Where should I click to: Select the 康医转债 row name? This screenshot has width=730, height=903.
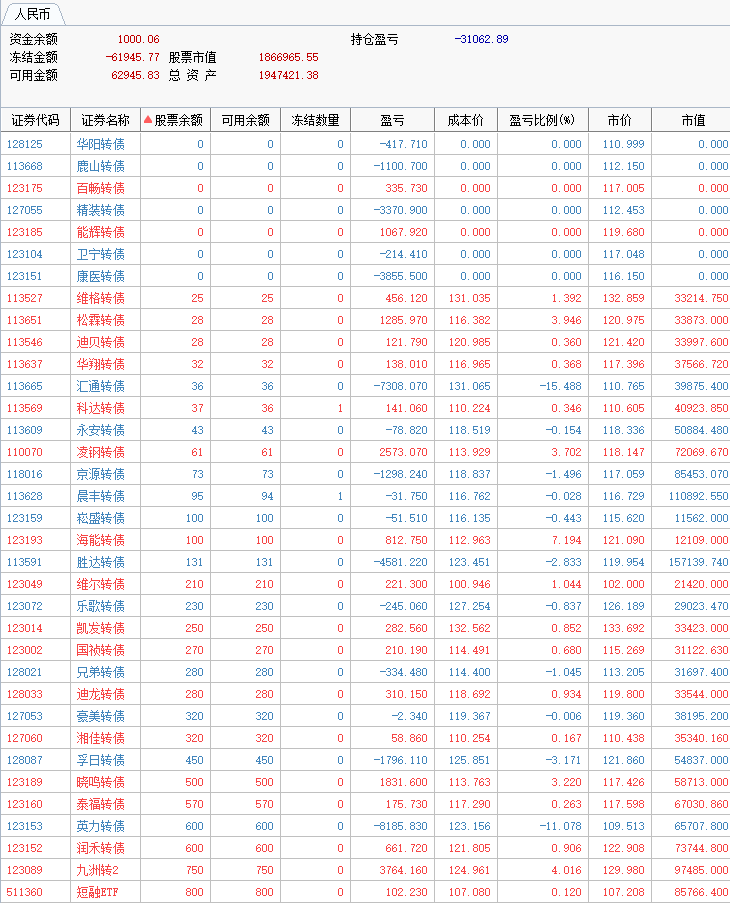tap(101, 276)
